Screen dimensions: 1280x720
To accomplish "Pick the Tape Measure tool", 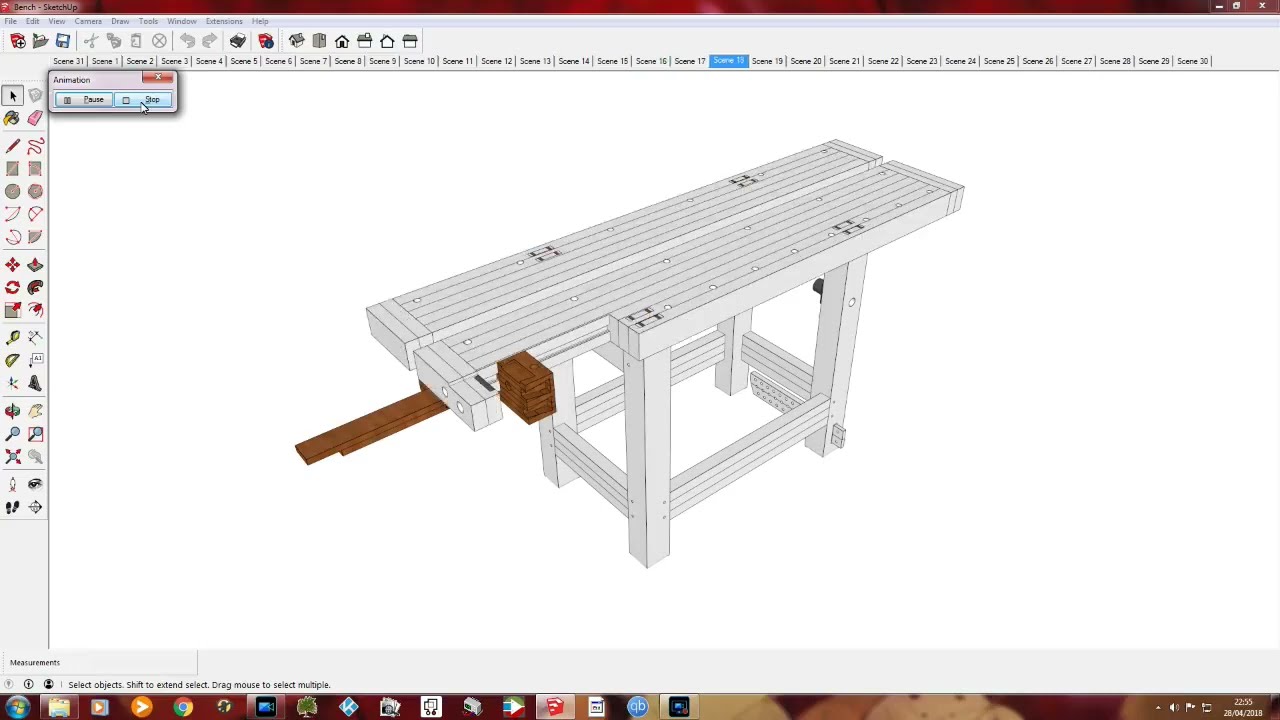I will (13, 338).
